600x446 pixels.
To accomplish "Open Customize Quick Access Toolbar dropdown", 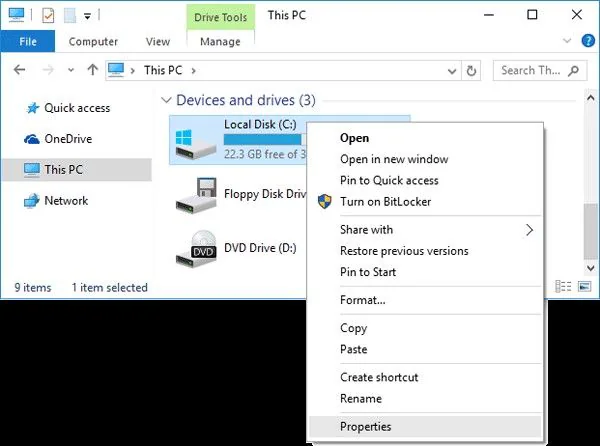I will tap(87, 16).
